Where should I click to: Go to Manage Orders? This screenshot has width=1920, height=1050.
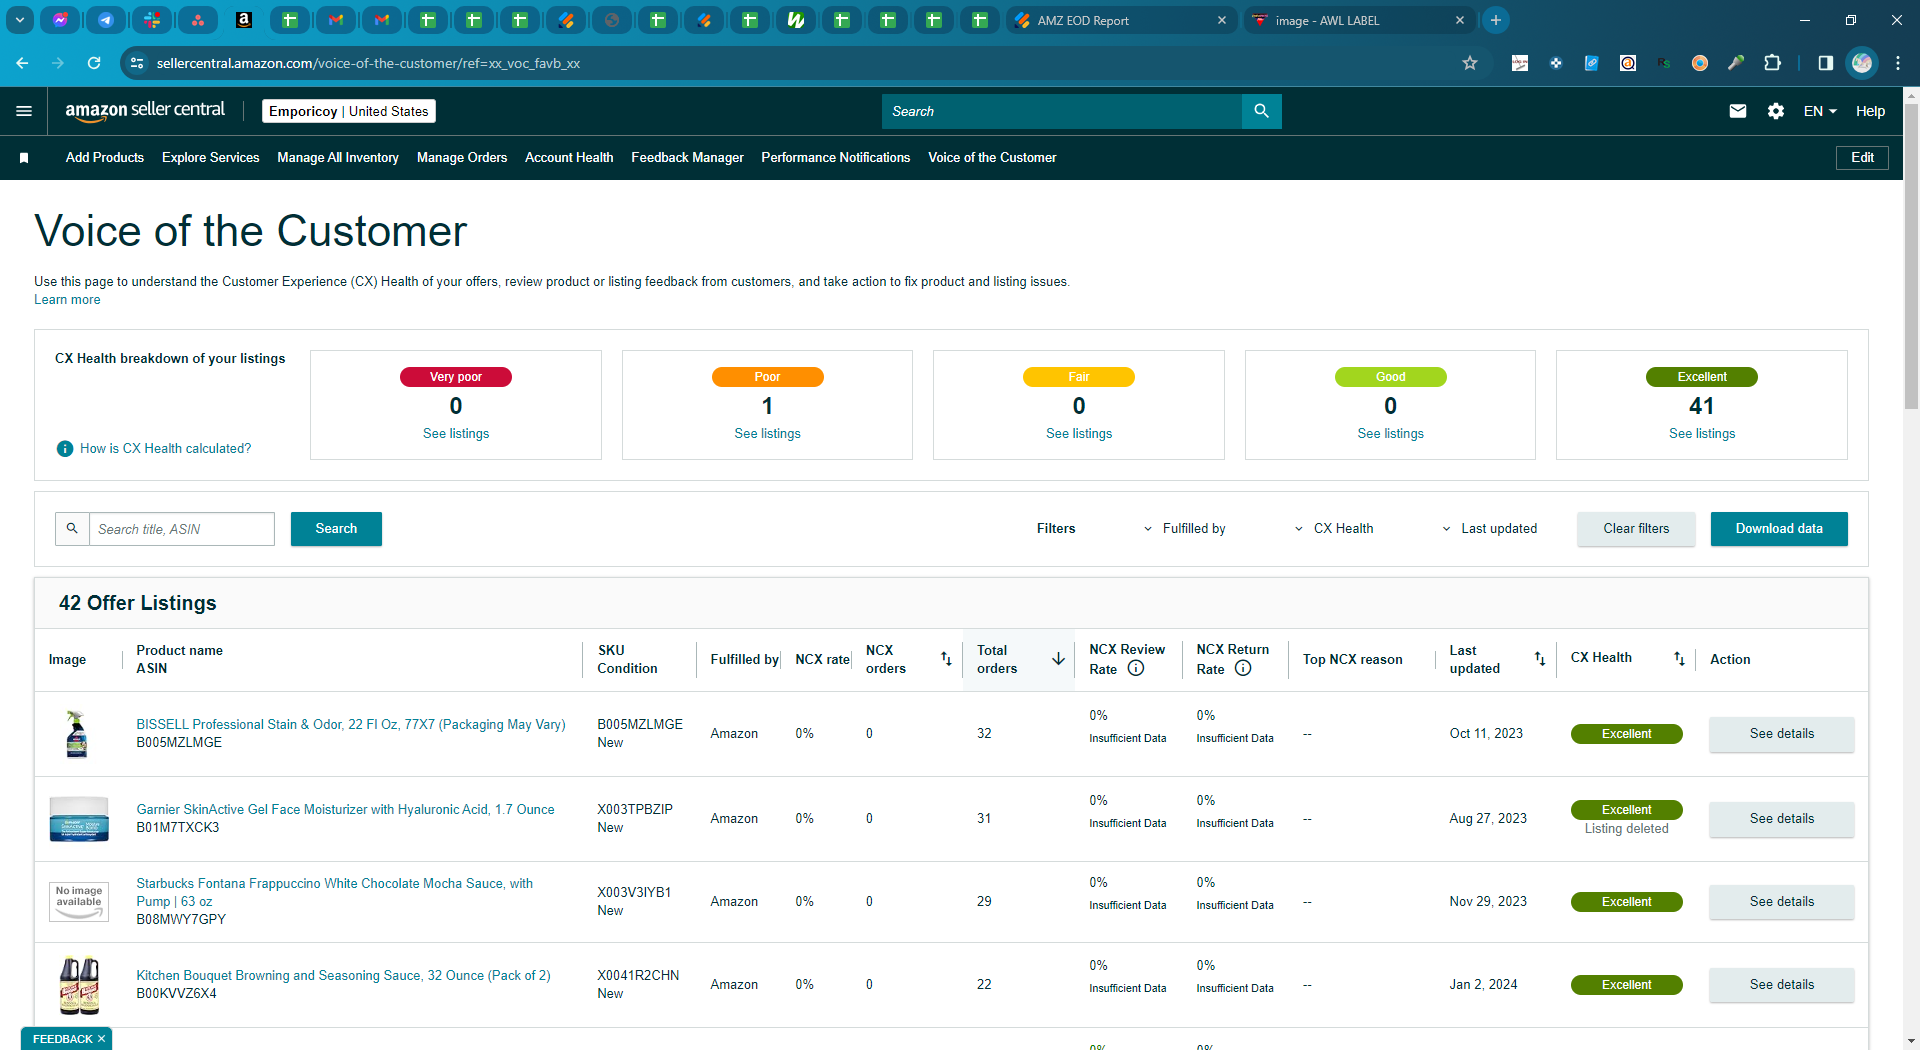462,158
